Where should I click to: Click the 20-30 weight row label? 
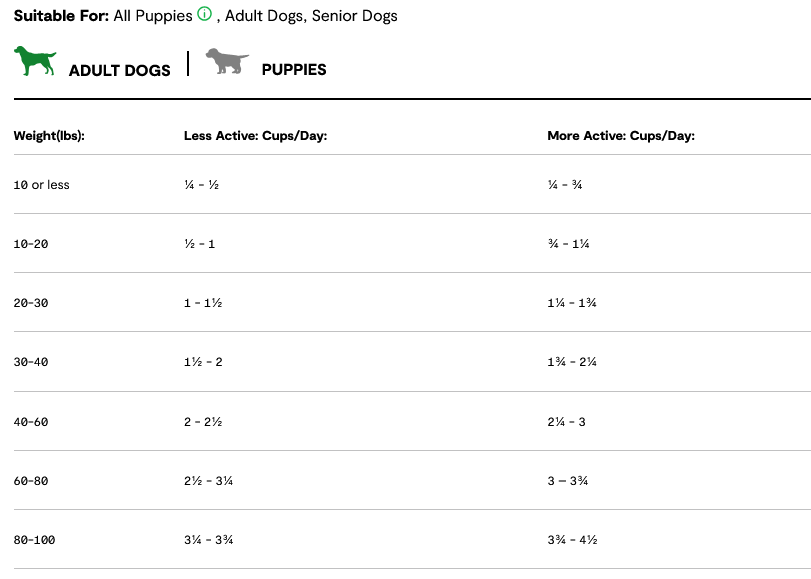click(31, 303)
